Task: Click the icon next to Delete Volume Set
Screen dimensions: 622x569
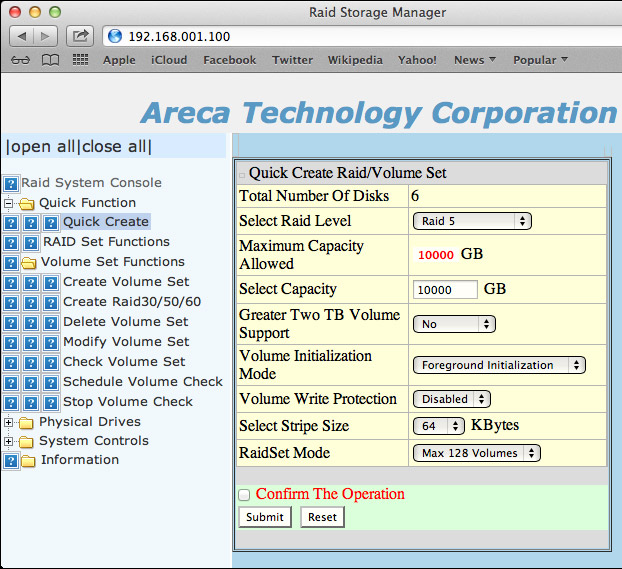Action: (51, 323)
